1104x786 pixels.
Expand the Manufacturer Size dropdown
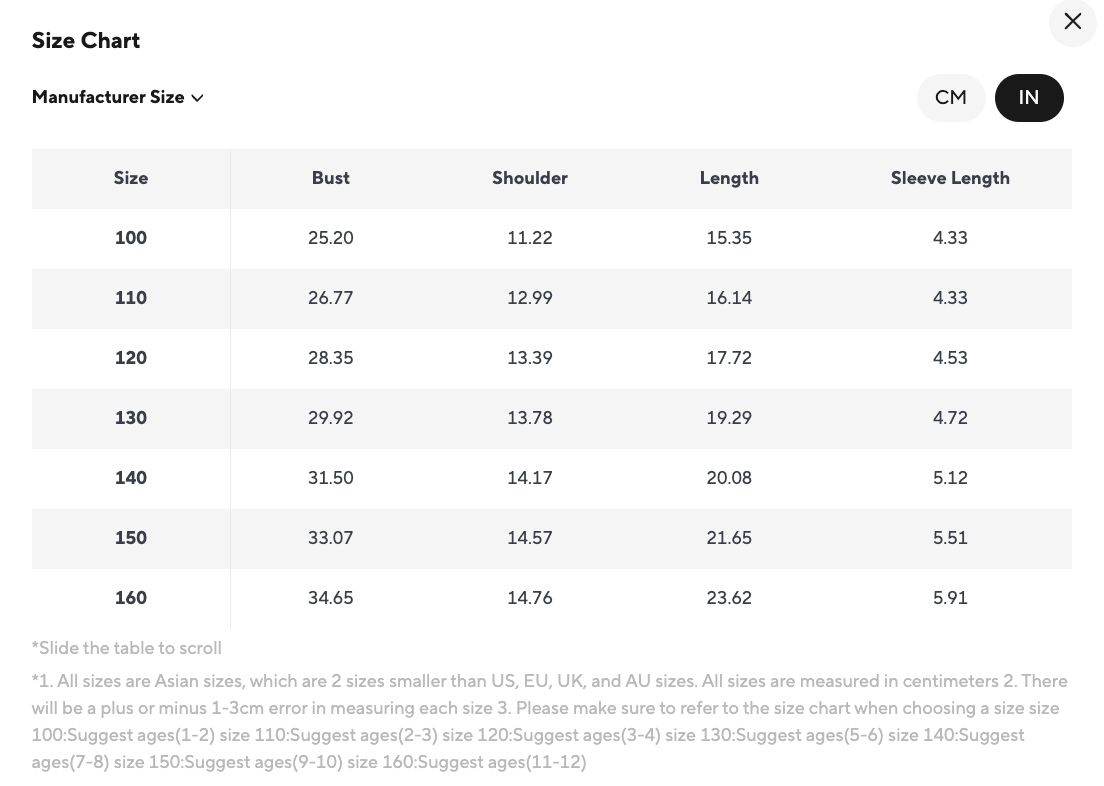pyautogui.click(x=108, y=97)
